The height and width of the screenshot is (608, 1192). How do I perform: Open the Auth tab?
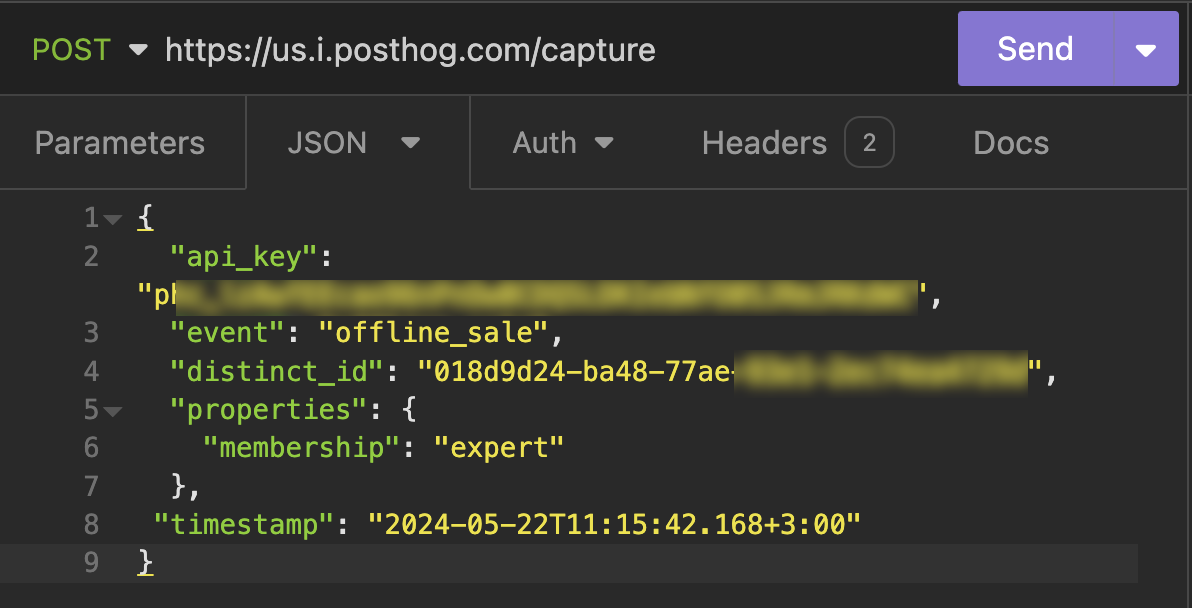point(544,143)
